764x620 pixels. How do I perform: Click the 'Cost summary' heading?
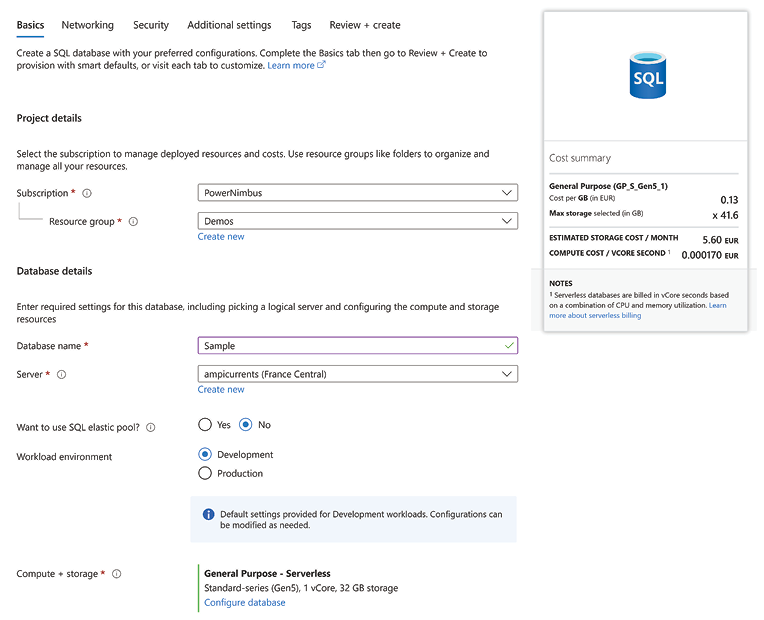click(580, 158)
